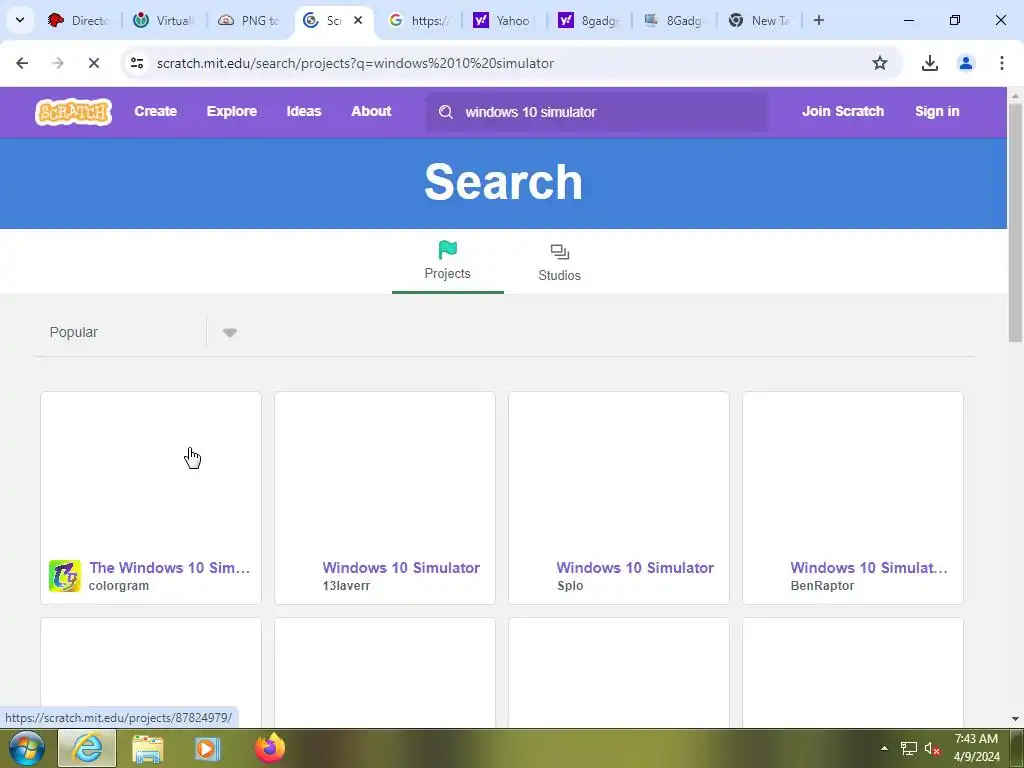Open the Windows Start button
1024x768 pixels.
tap(26, 748)
